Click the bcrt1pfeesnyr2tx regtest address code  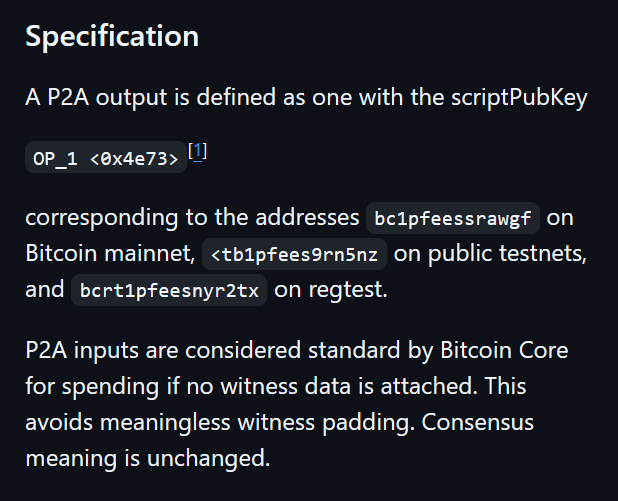(169, 291)
